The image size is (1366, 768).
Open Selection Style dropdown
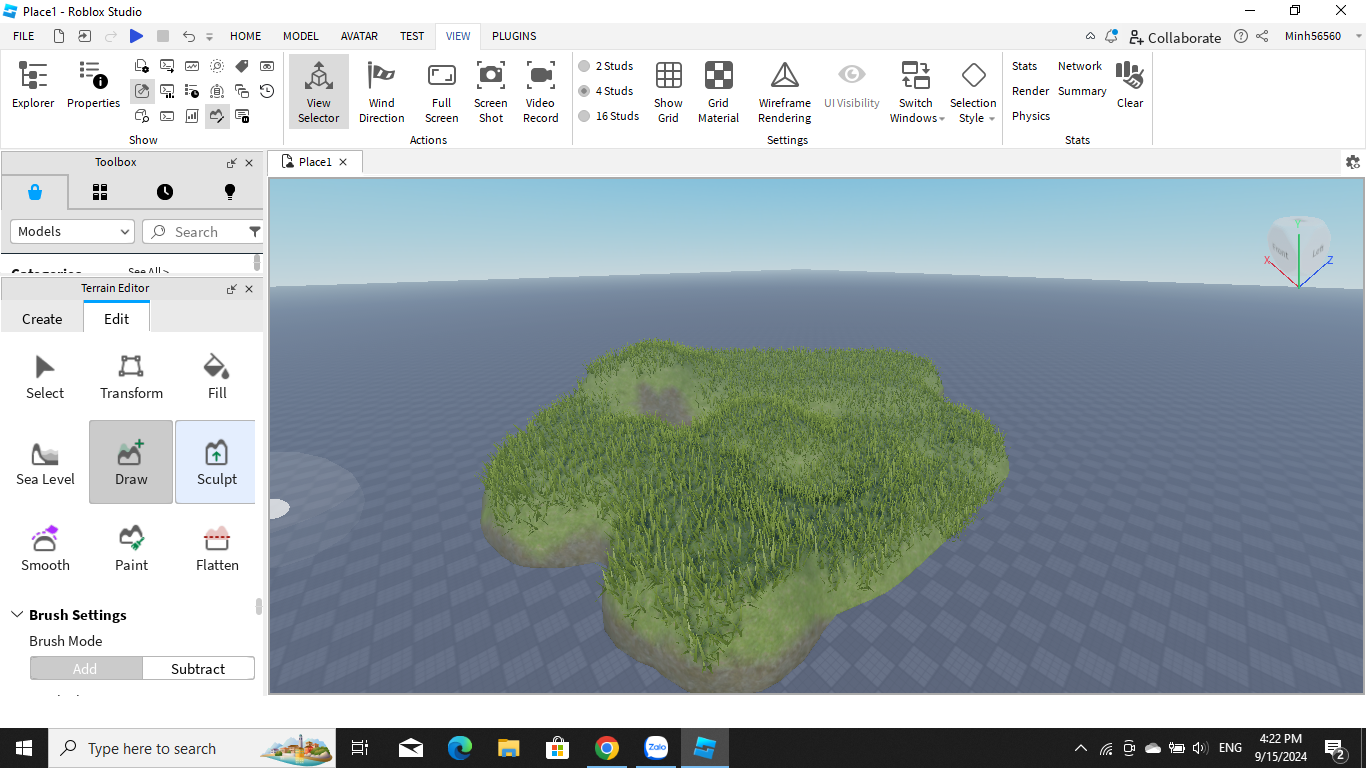point(973,91)
